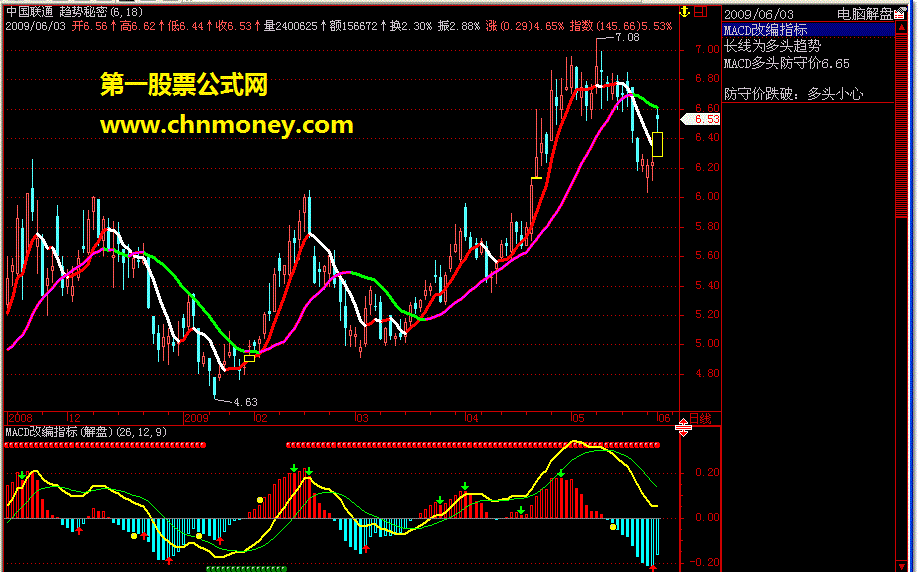Click the volume 量2400625 value

click(x=291, y=26)
